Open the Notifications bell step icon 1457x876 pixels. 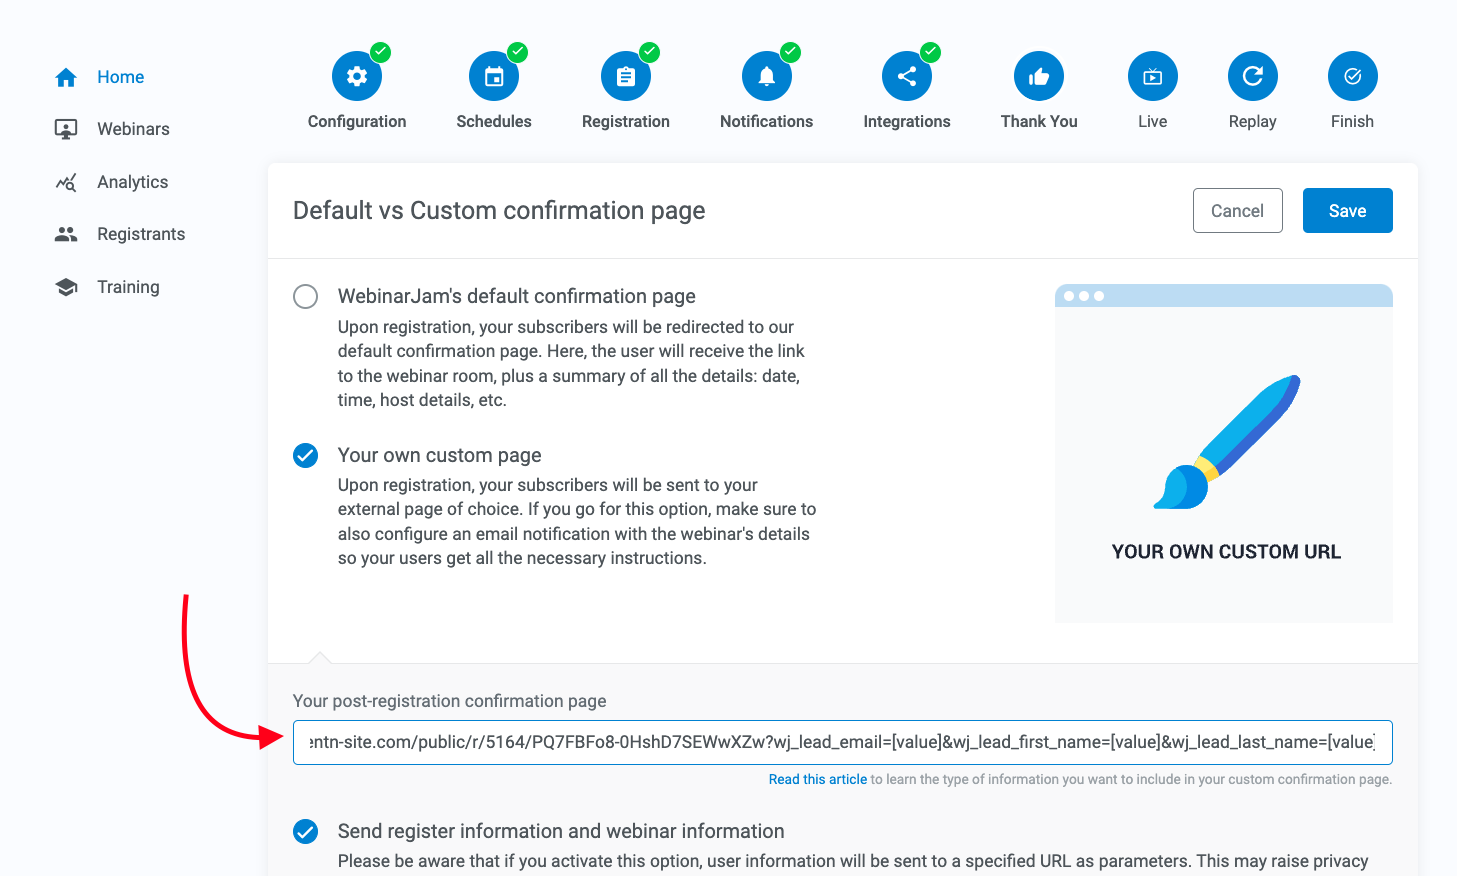coord(767,76)
